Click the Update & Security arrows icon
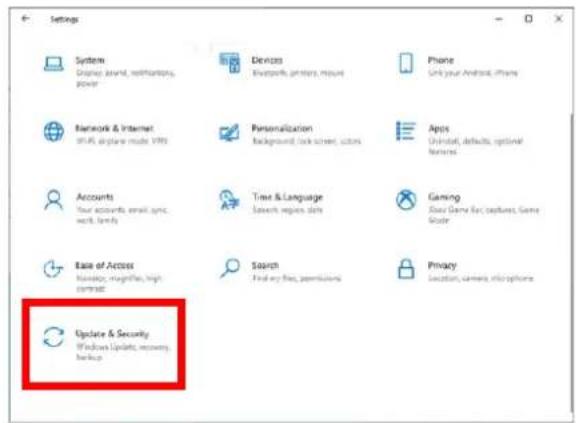The height and width of the screenshot is (423, 576). pyautogui.click(x=54, y=337)
